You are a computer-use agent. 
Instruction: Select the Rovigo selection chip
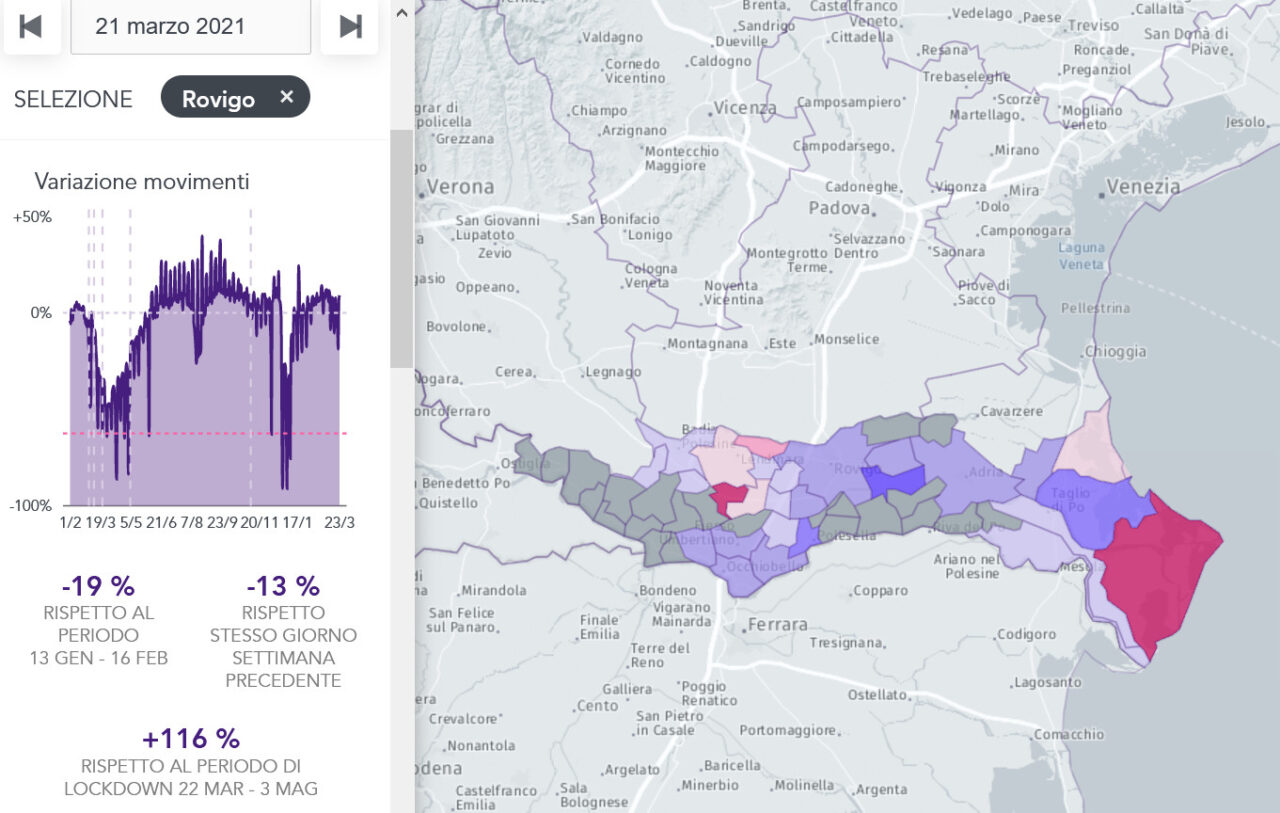218,98
